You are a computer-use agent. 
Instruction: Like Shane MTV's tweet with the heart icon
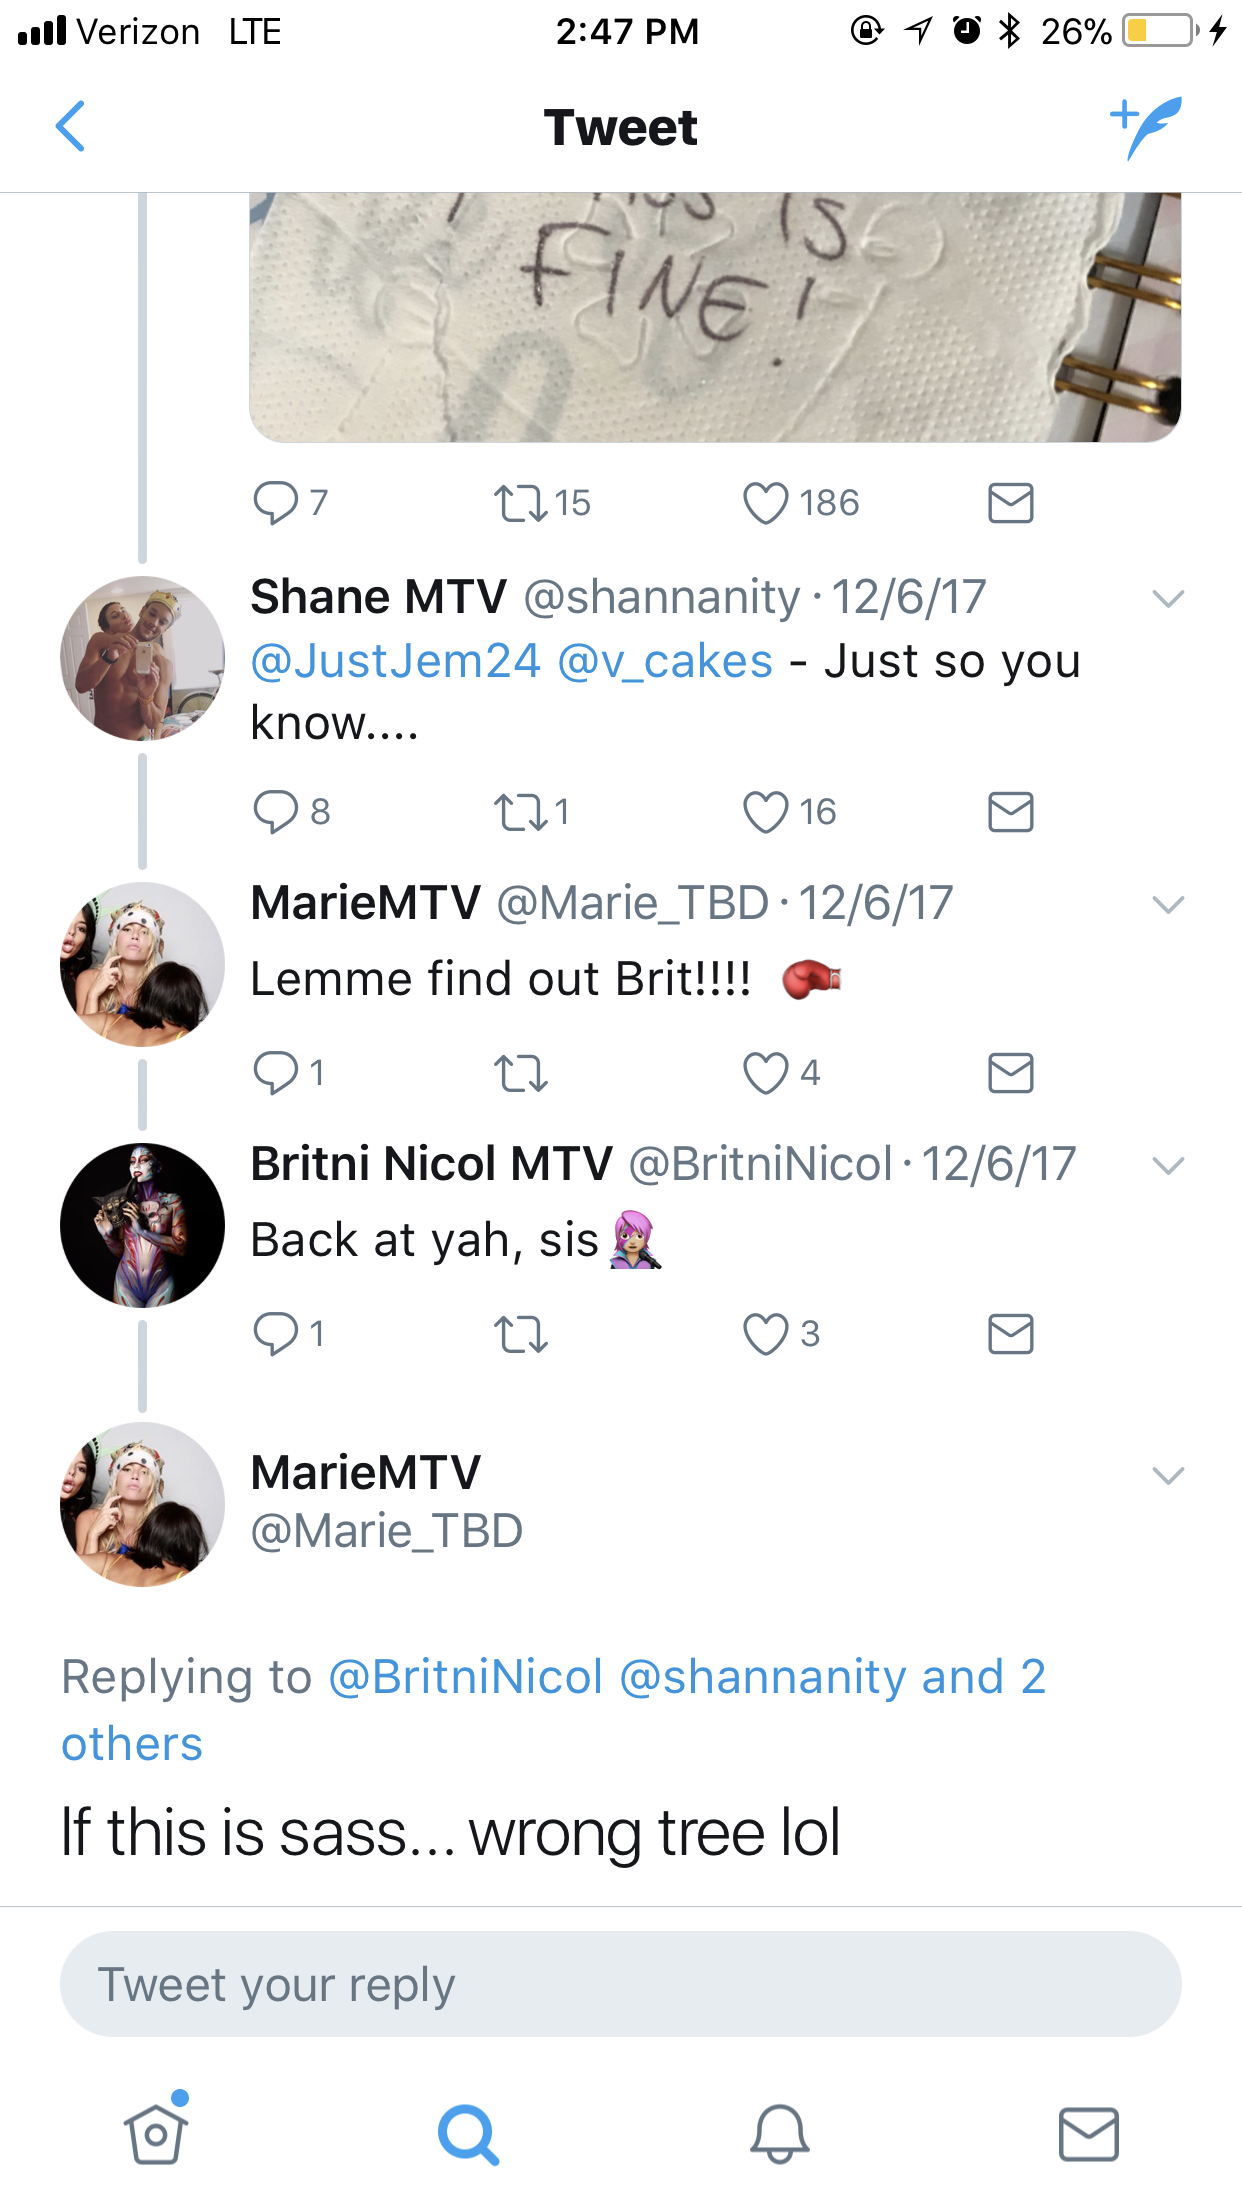coord(766,812)
